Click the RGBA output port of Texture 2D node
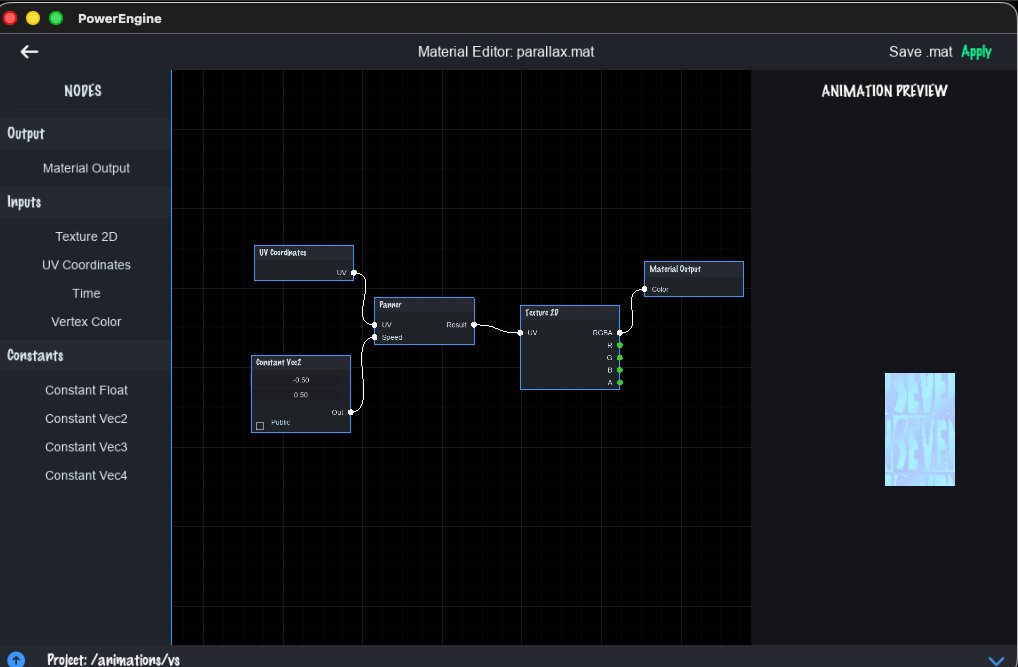 click(620, 333)
